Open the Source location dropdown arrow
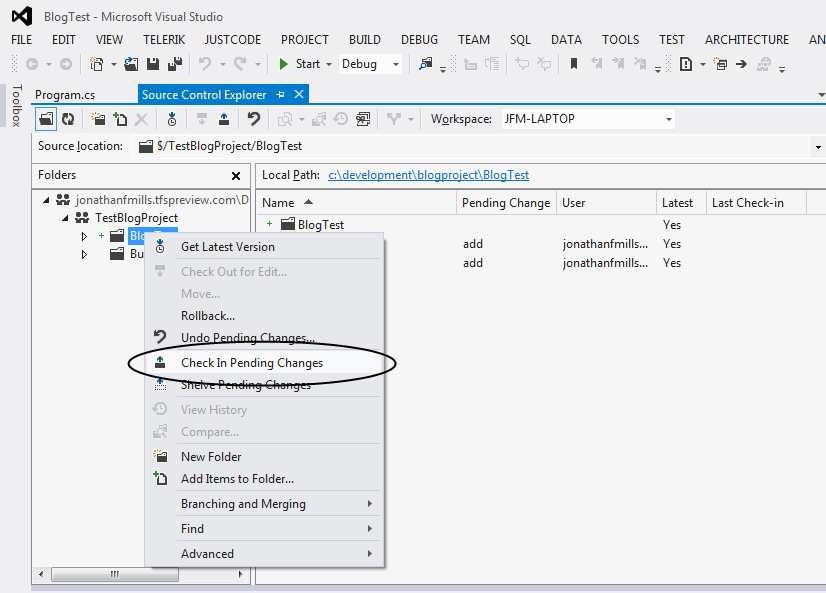The width and height of the screenshot is (826, 593). [818, 147]
